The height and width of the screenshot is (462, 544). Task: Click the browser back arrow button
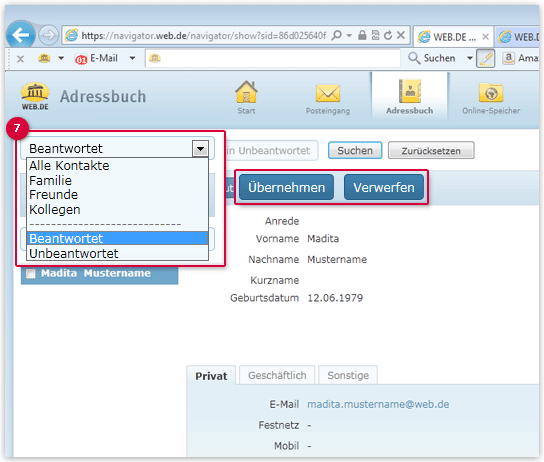coord(20,35)
